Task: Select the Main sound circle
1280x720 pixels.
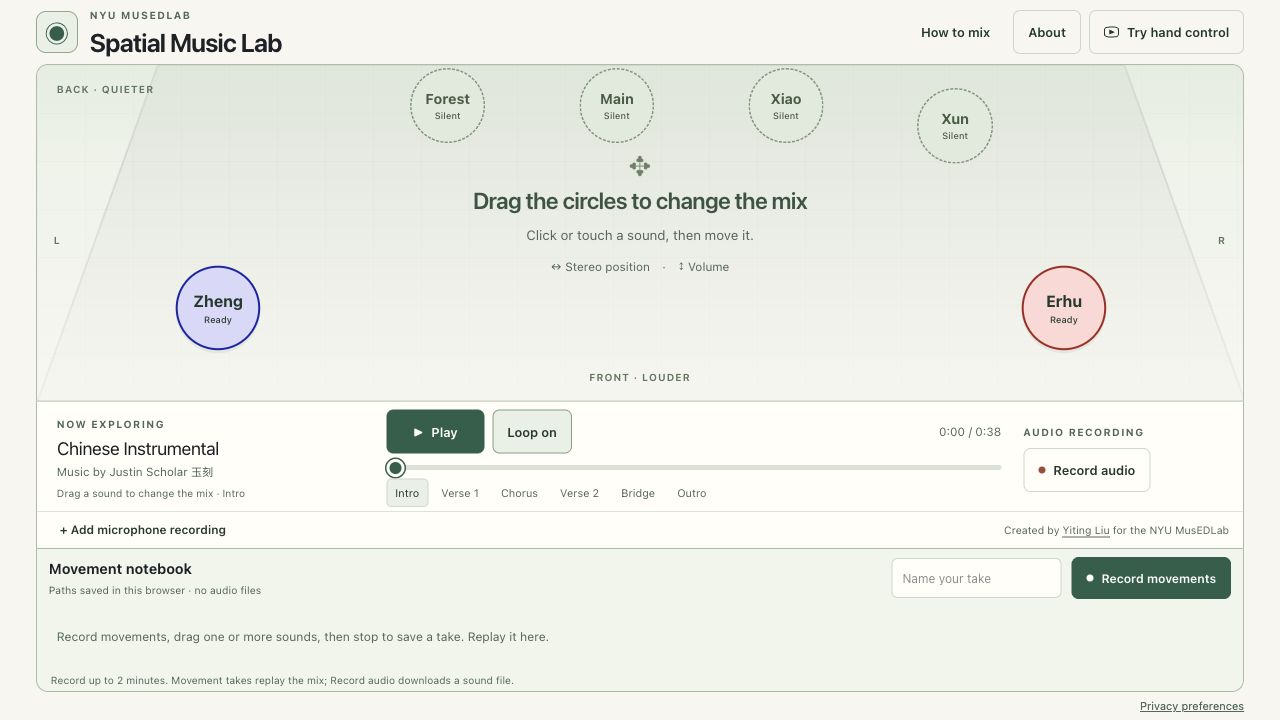Action: click(617, 106)
